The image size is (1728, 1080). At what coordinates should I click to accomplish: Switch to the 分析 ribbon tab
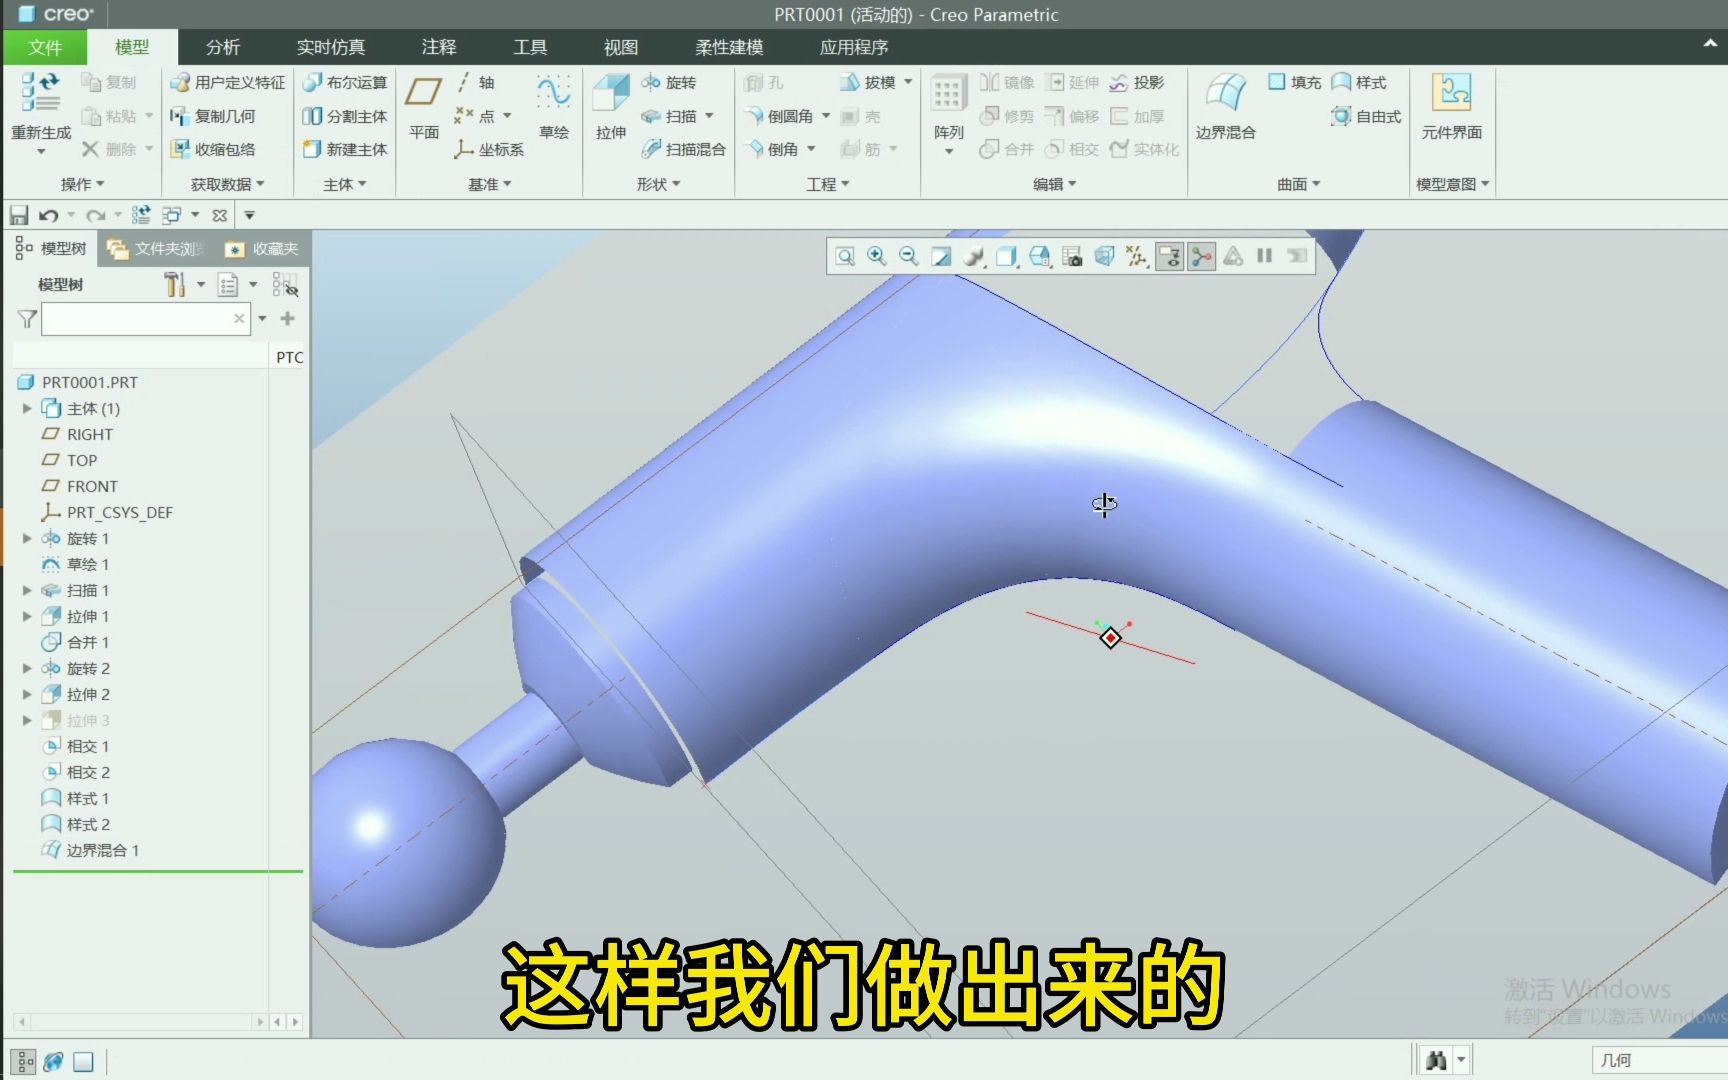pos(223,47)
